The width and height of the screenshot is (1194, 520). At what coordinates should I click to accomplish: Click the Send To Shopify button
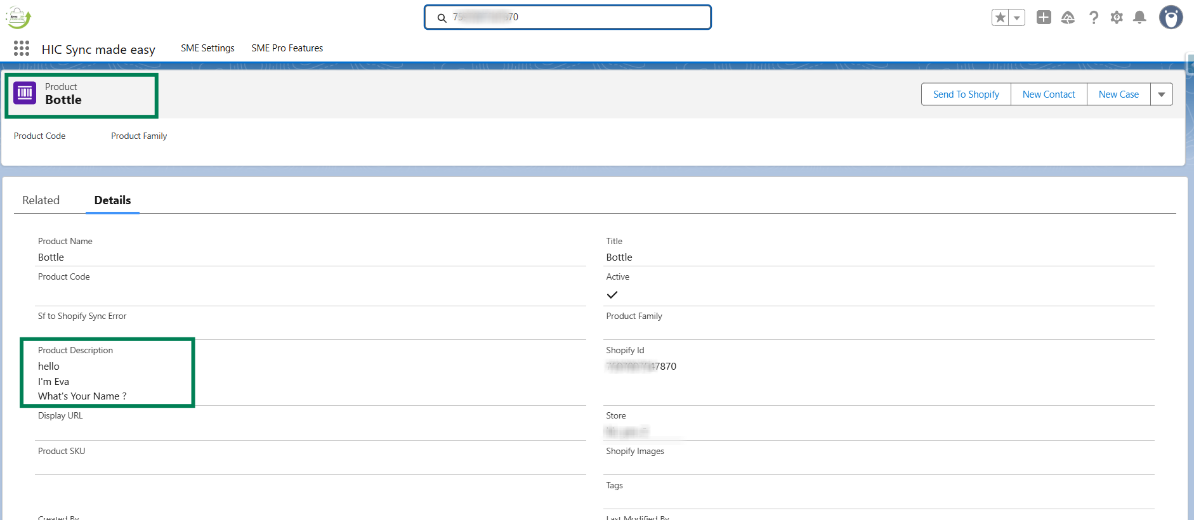tap(966, 94)
